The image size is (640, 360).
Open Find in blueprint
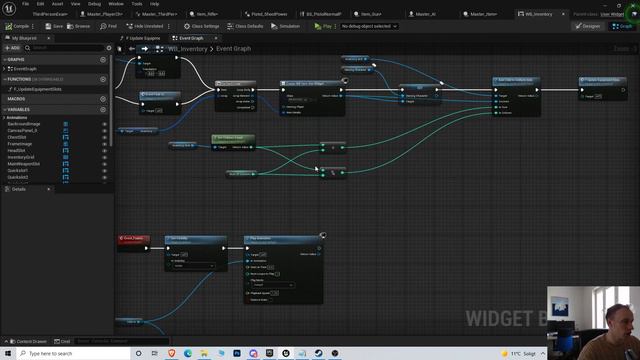click(x=108, y=26)
